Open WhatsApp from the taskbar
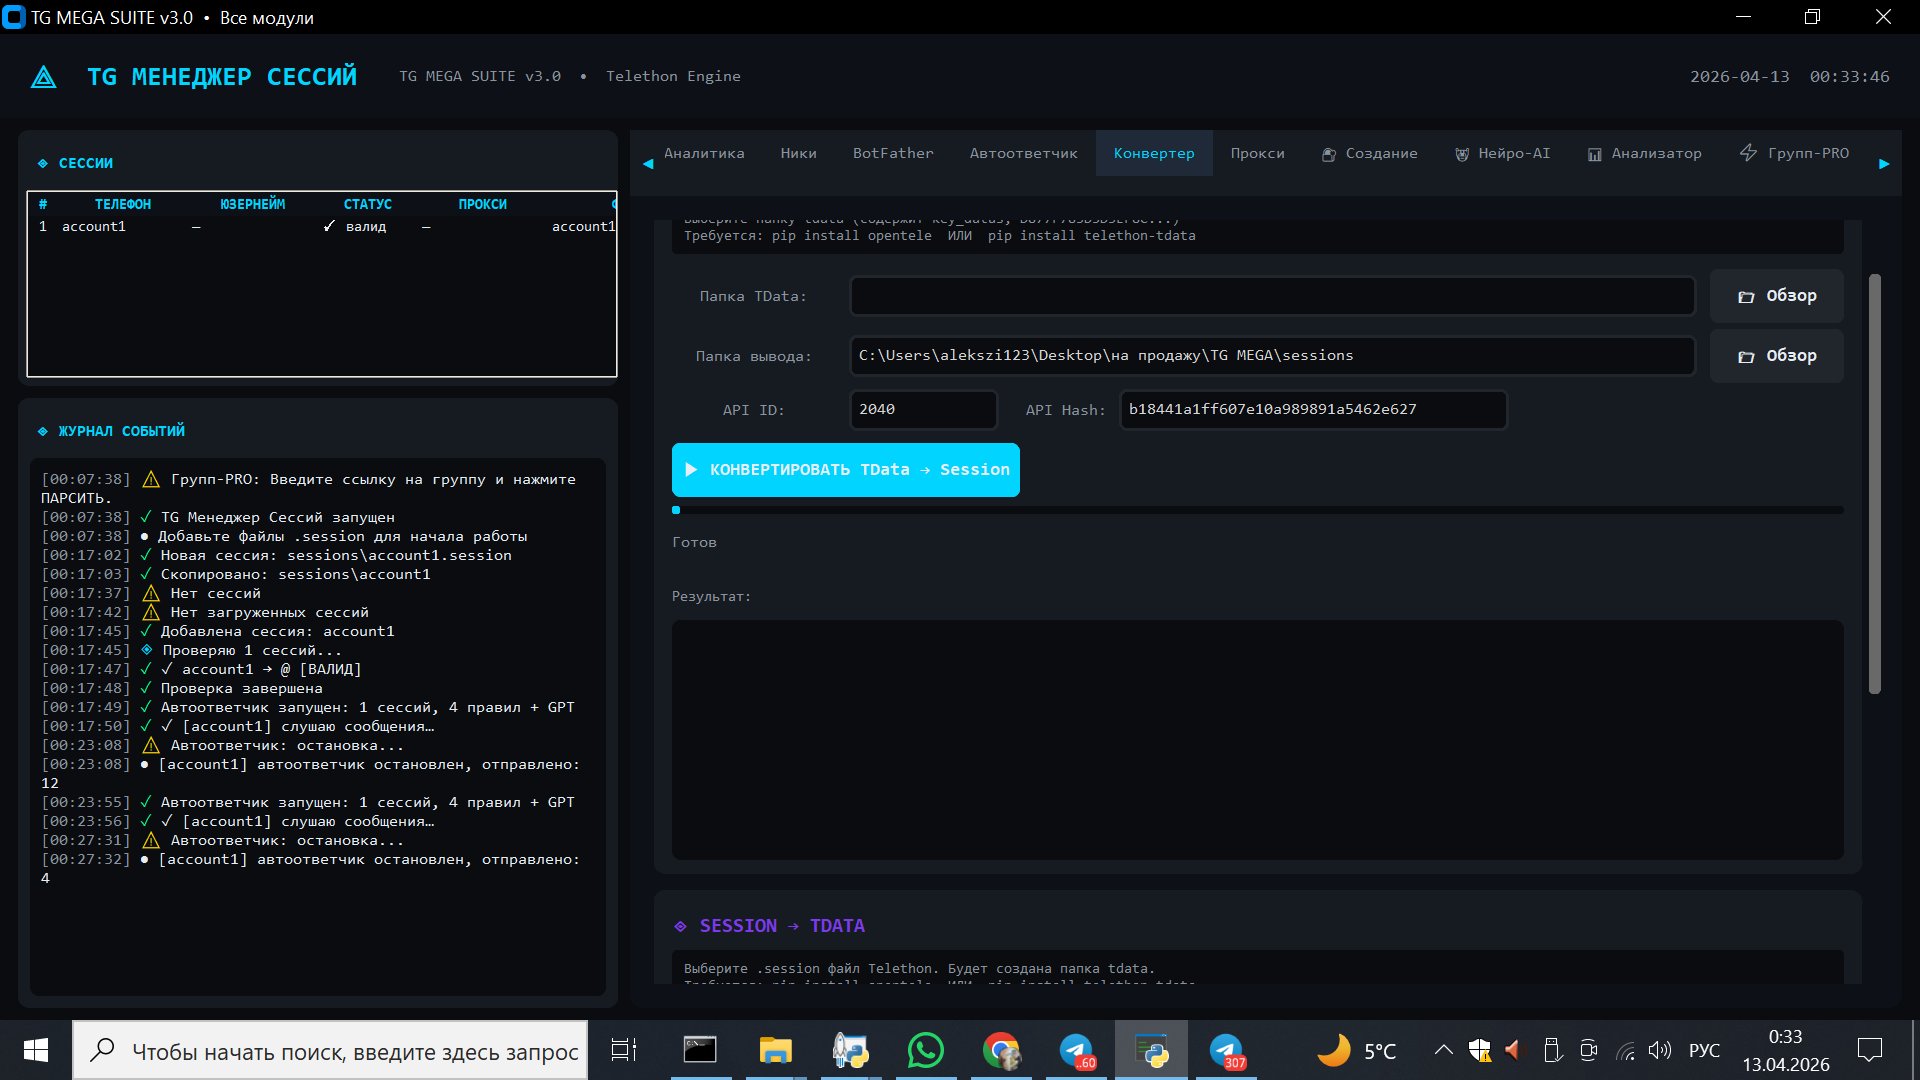 coord(925,1051)
